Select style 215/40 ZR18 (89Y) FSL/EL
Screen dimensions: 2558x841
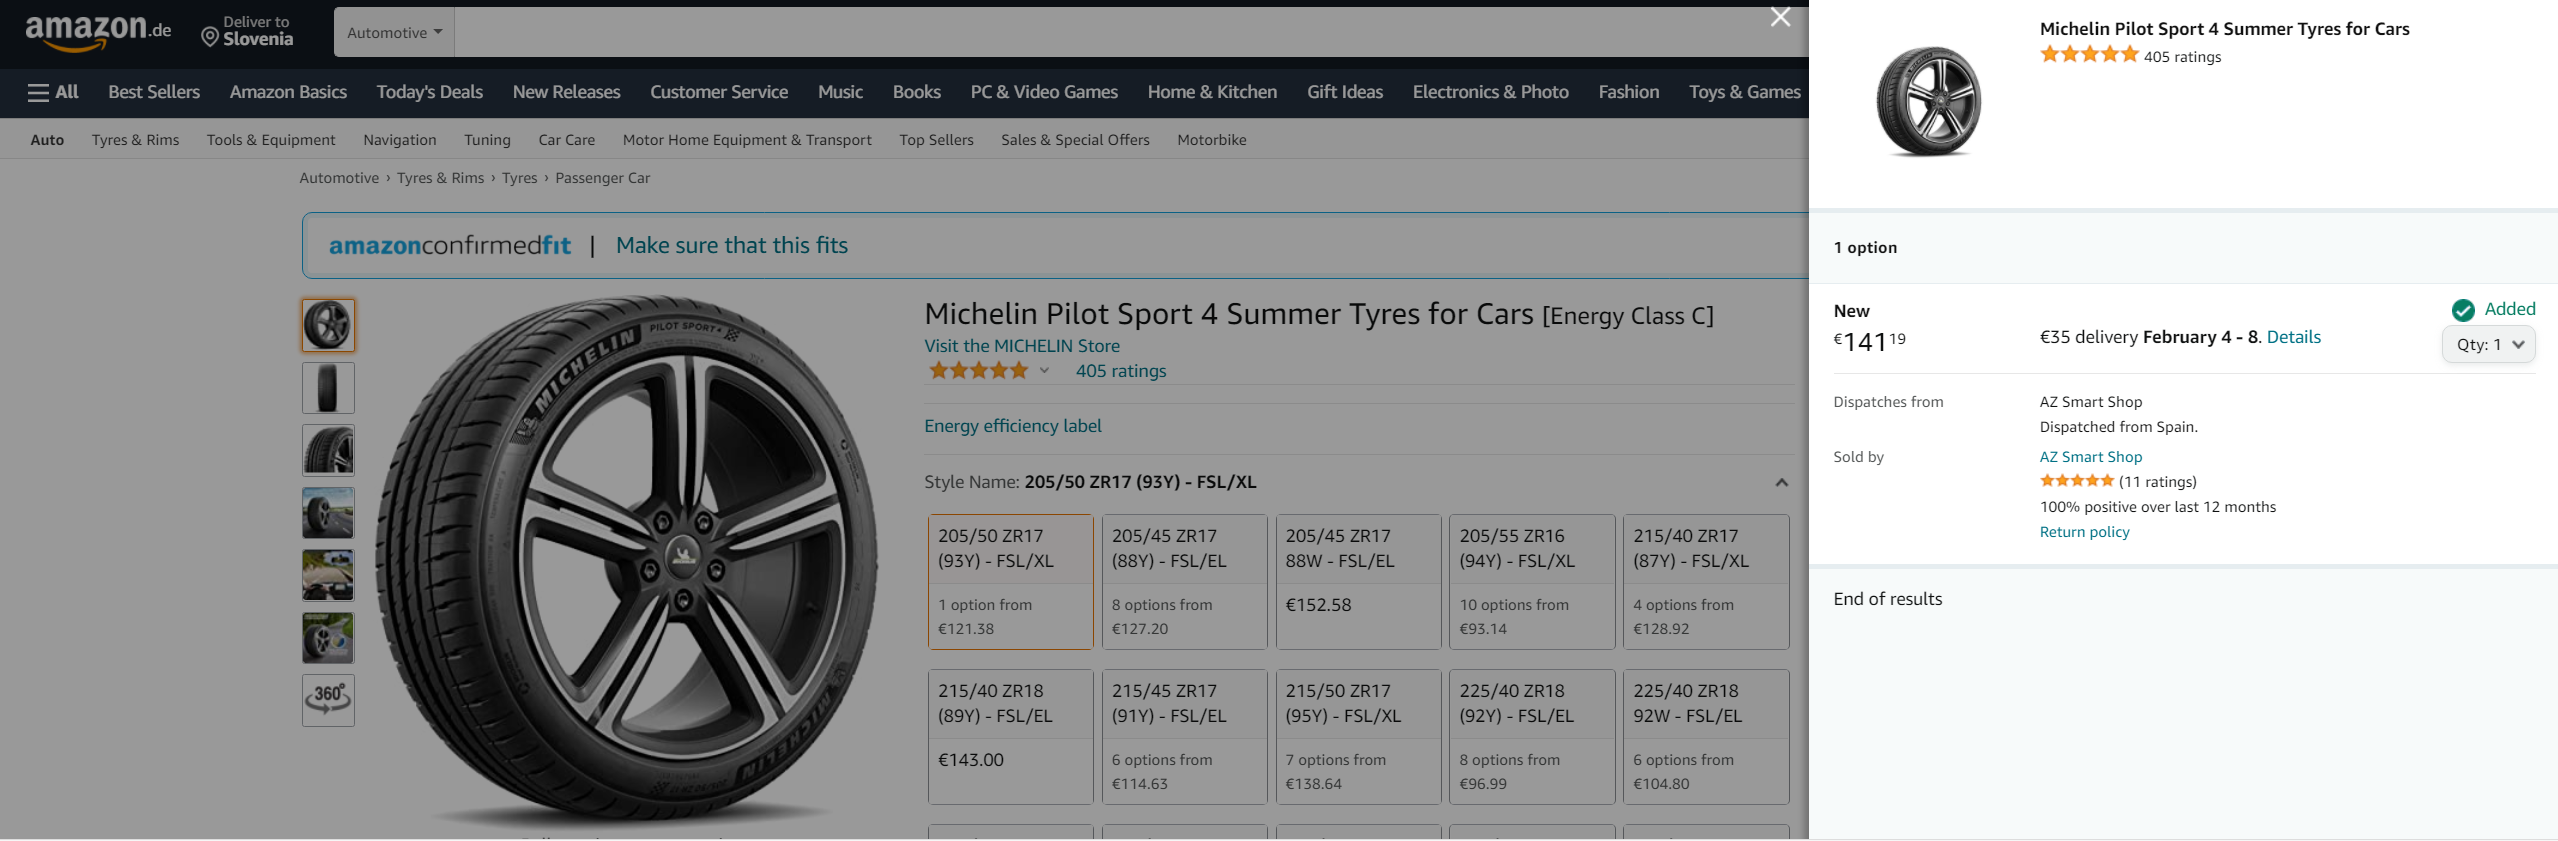(1010, 737)
